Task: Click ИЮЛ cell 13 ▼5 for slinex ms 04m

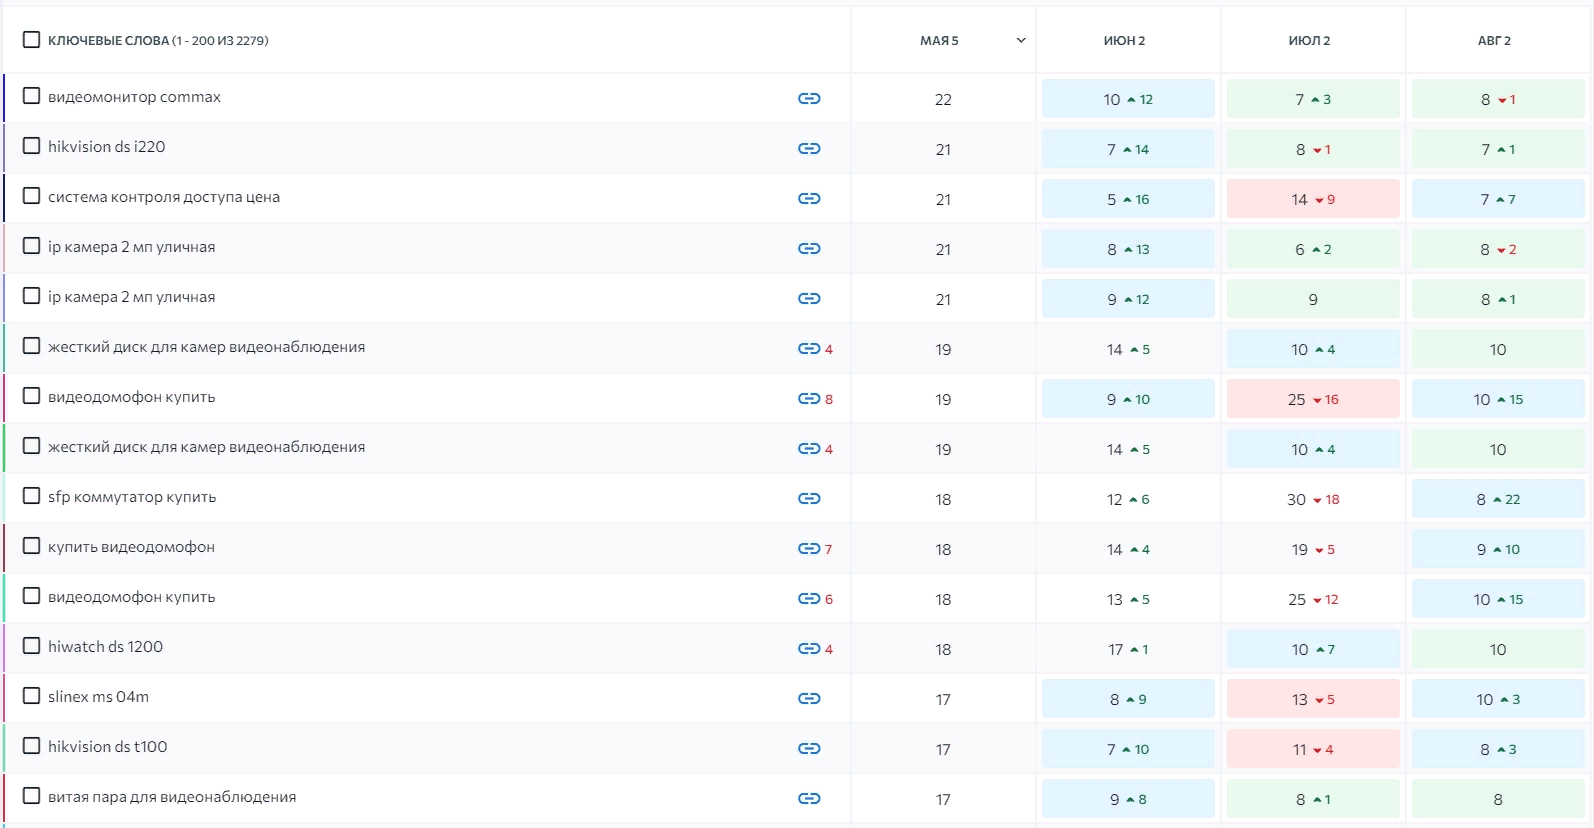Action: [x=1313, y=699]
